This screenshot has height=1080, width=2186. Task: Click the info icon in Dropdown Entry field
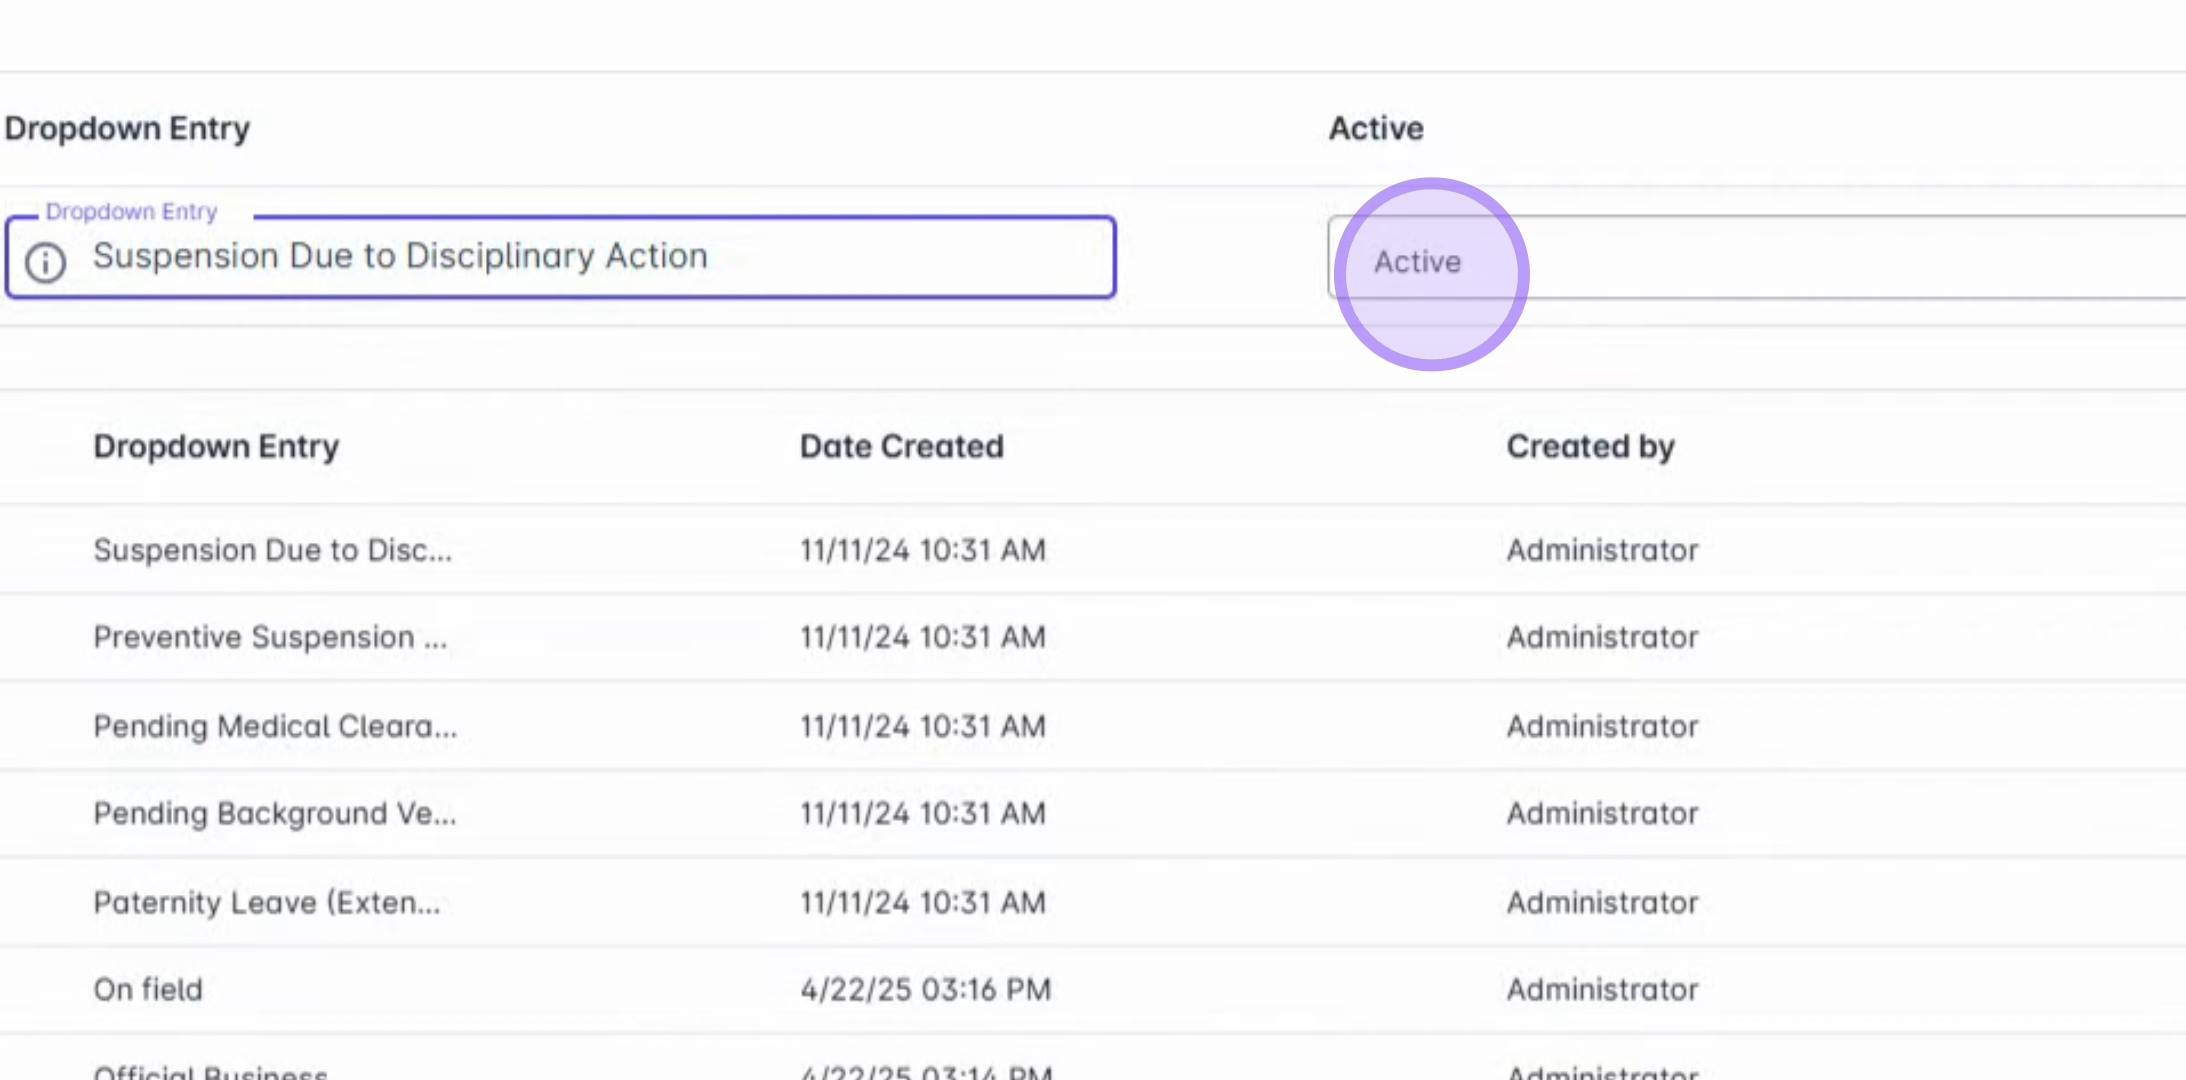tap(45, 263)
